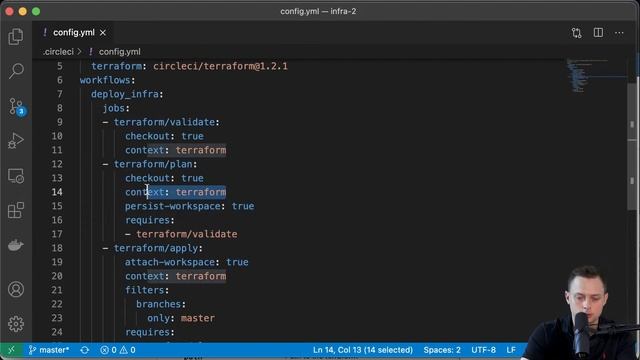Open the Extensions view
Screen dimensions: 640x360
point(16,211)
